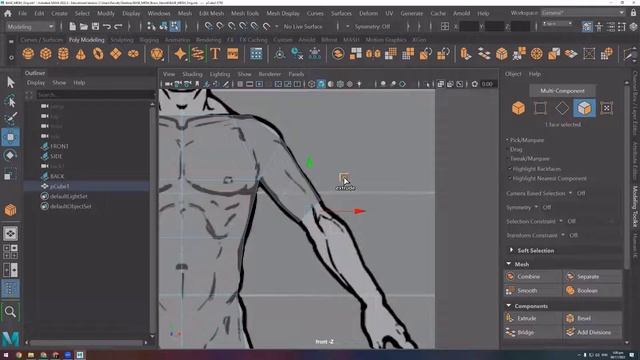Viewport: 640px width, 360px height.
Task: Open the Mesh Tools menu
Action: pos(245,13)
